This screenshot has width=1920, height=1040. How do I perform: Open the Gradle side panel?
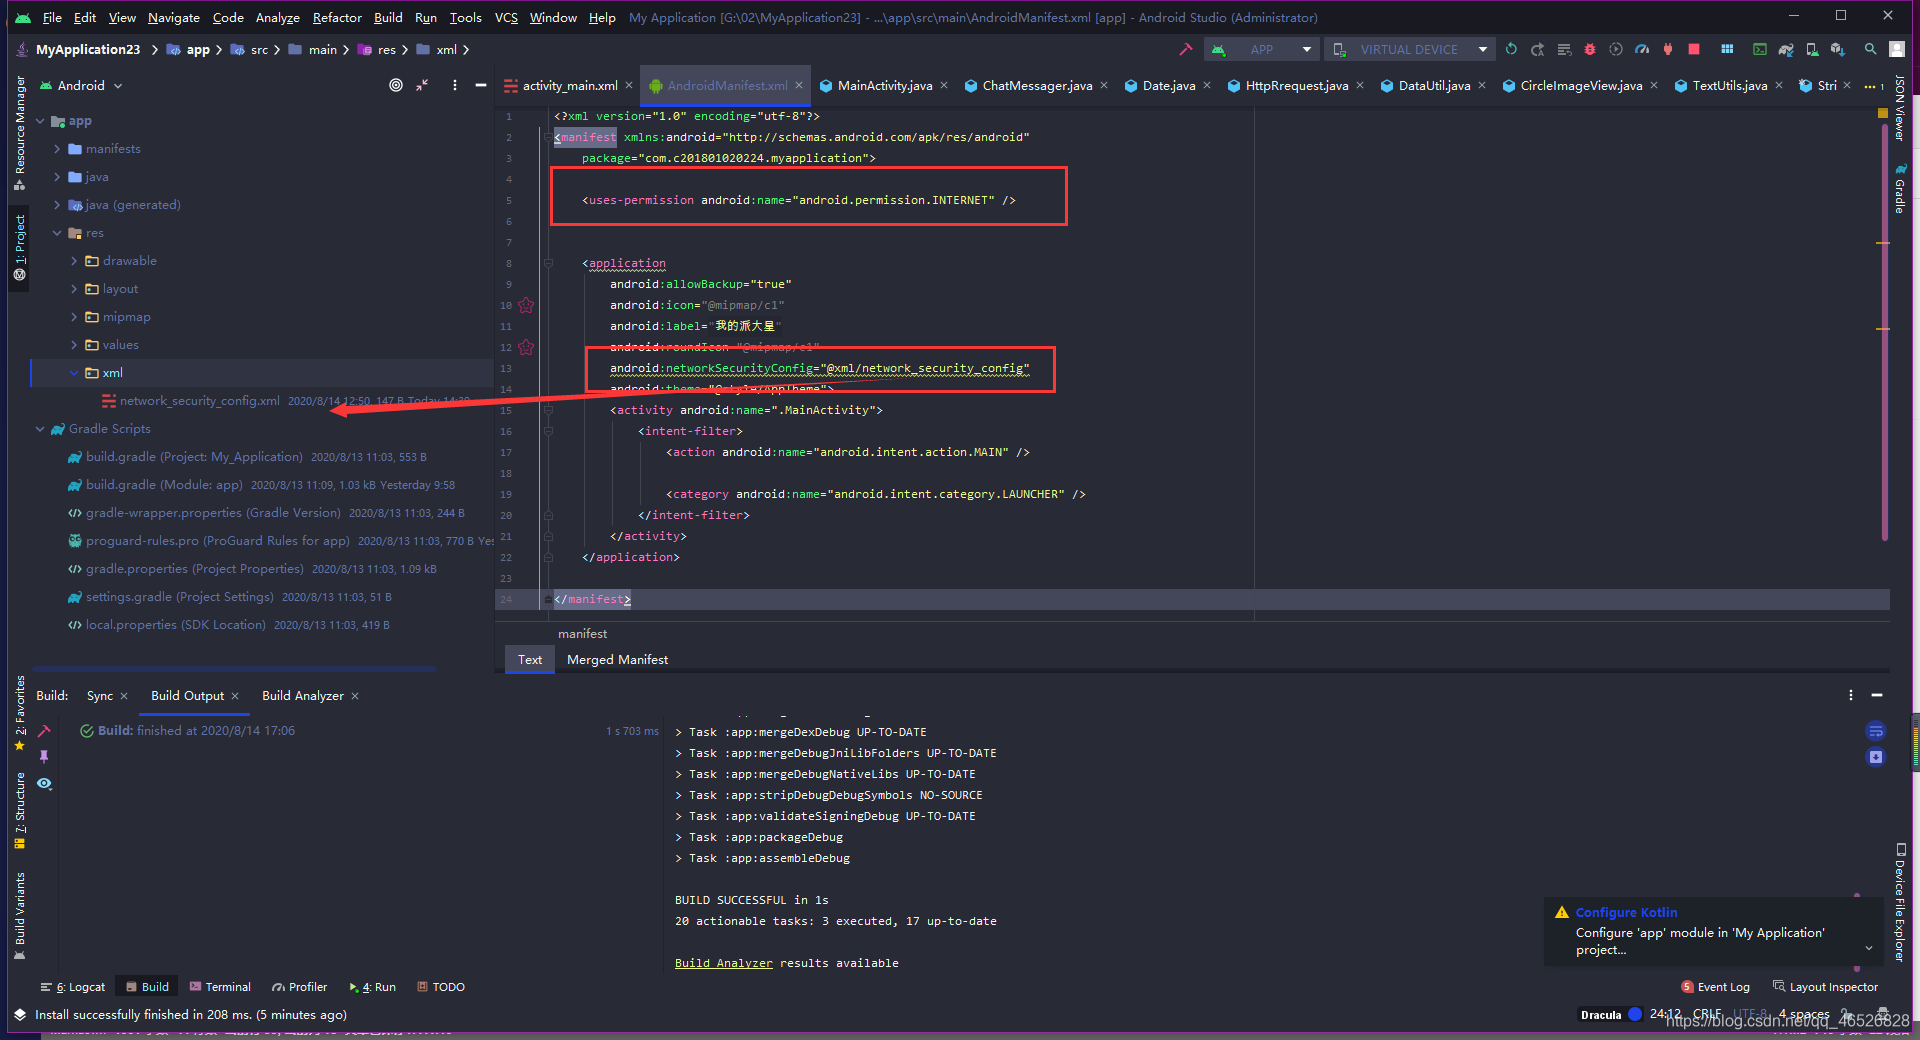[x=1899, y=190]
